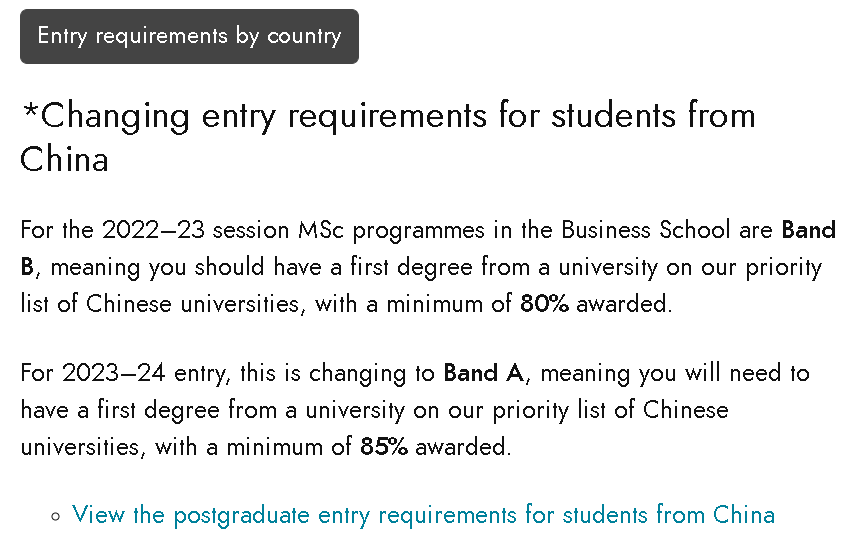Open the postgraduate entry requirements China link

424,515
